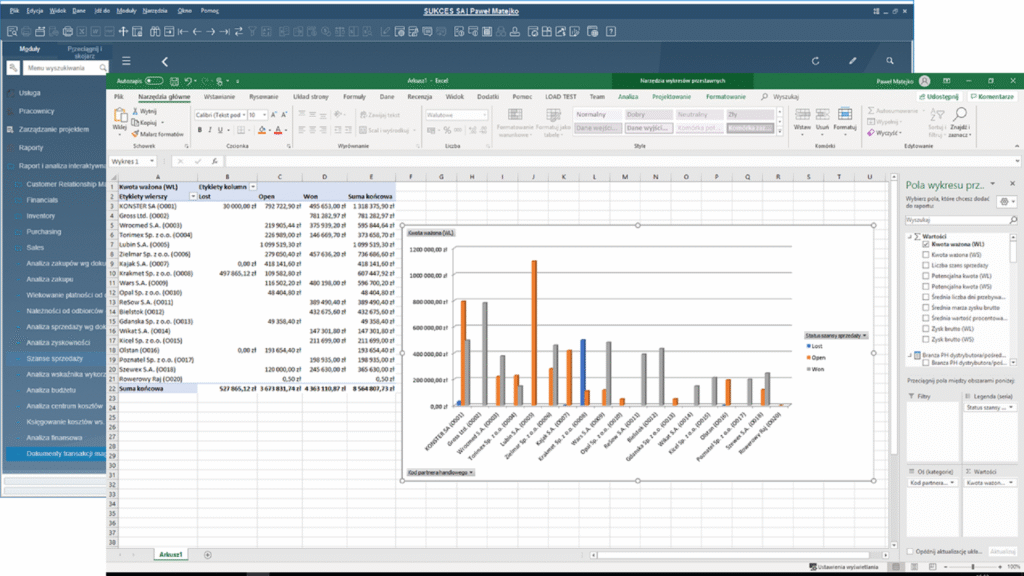
Task: Click the pivot field Wyszukaj search box
Action: click(961, 221)
